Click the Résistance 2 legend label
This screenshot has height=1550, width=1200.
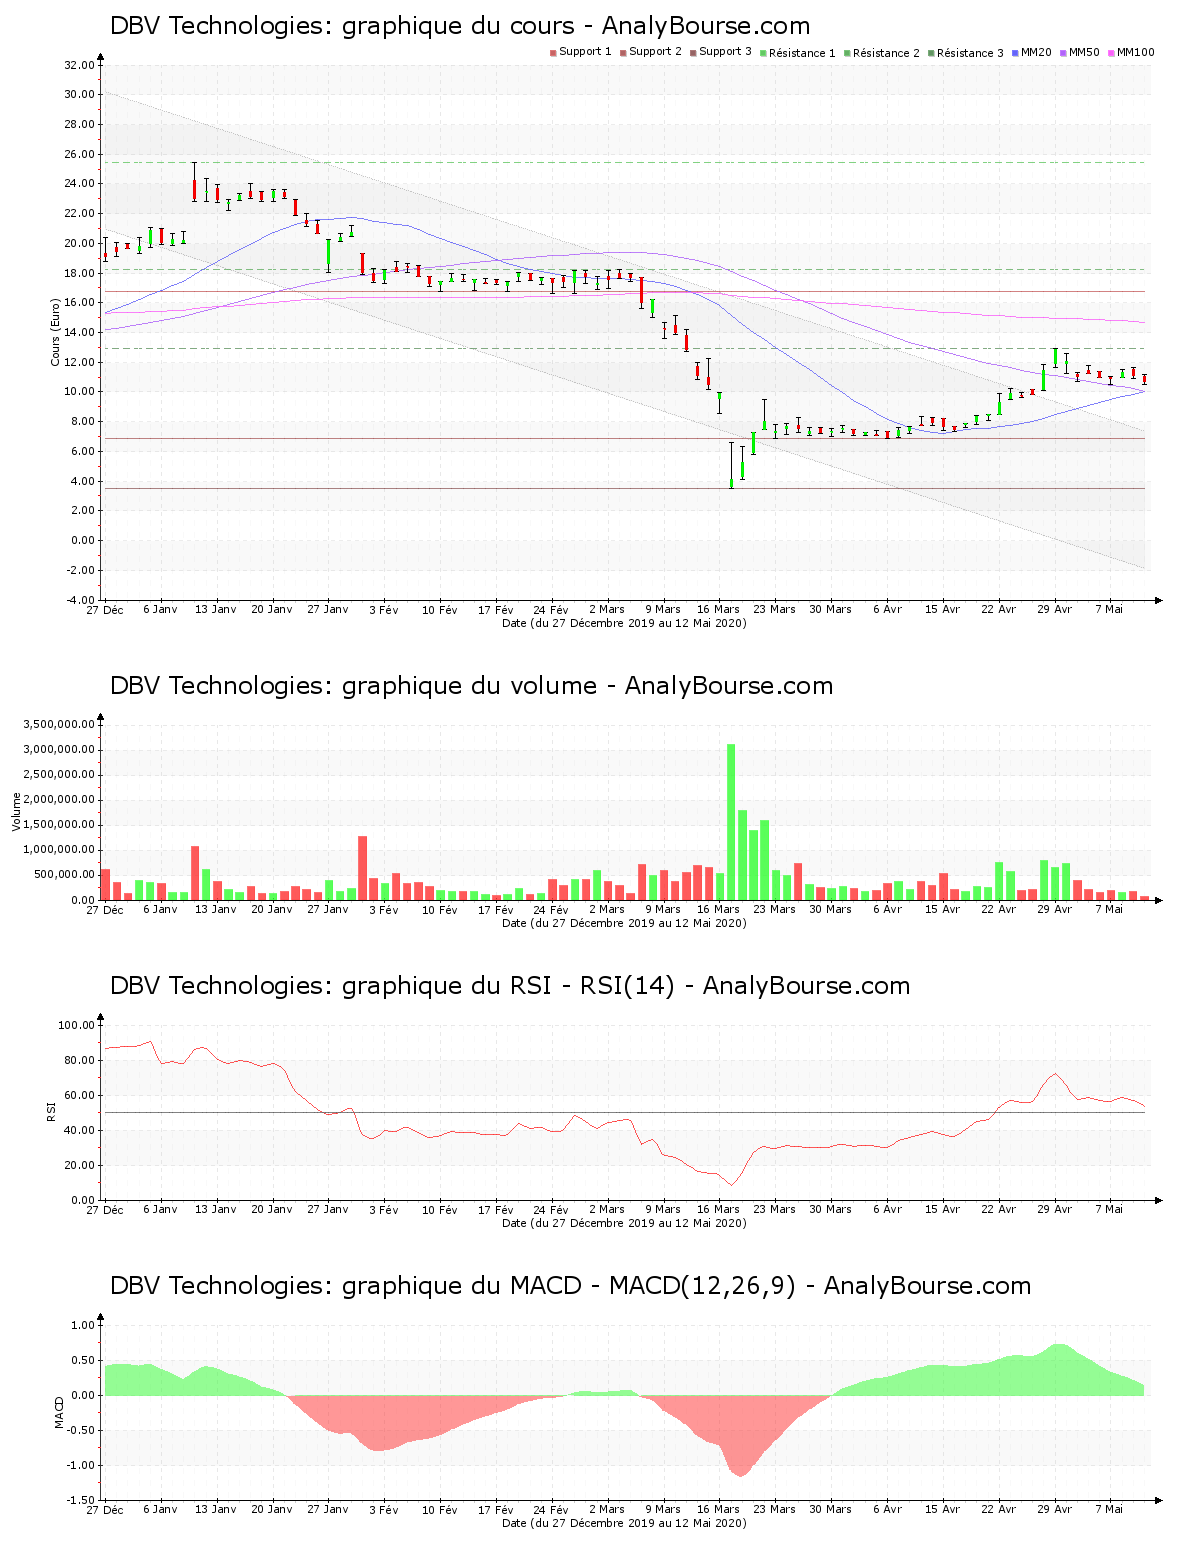coord(886,53)
